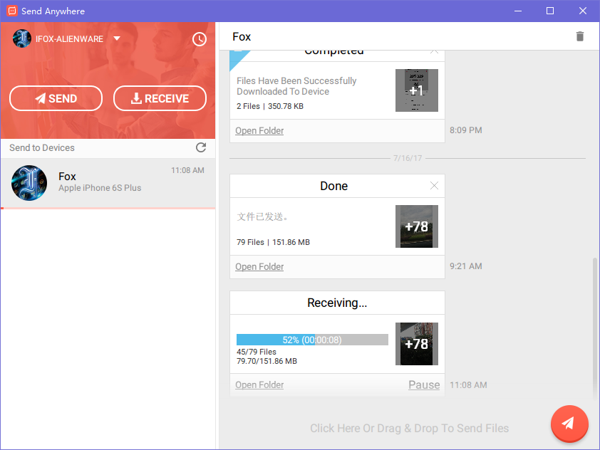Viewport: 600px width, 450px height.
Task: Open Folder for the Receiving transfer
Action: (x=259, y=385)
